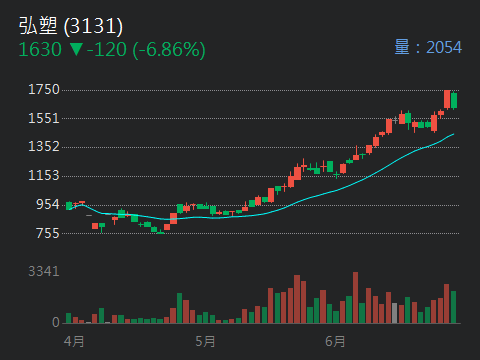Click the volume label 量：2054

(x=428, y=47)
